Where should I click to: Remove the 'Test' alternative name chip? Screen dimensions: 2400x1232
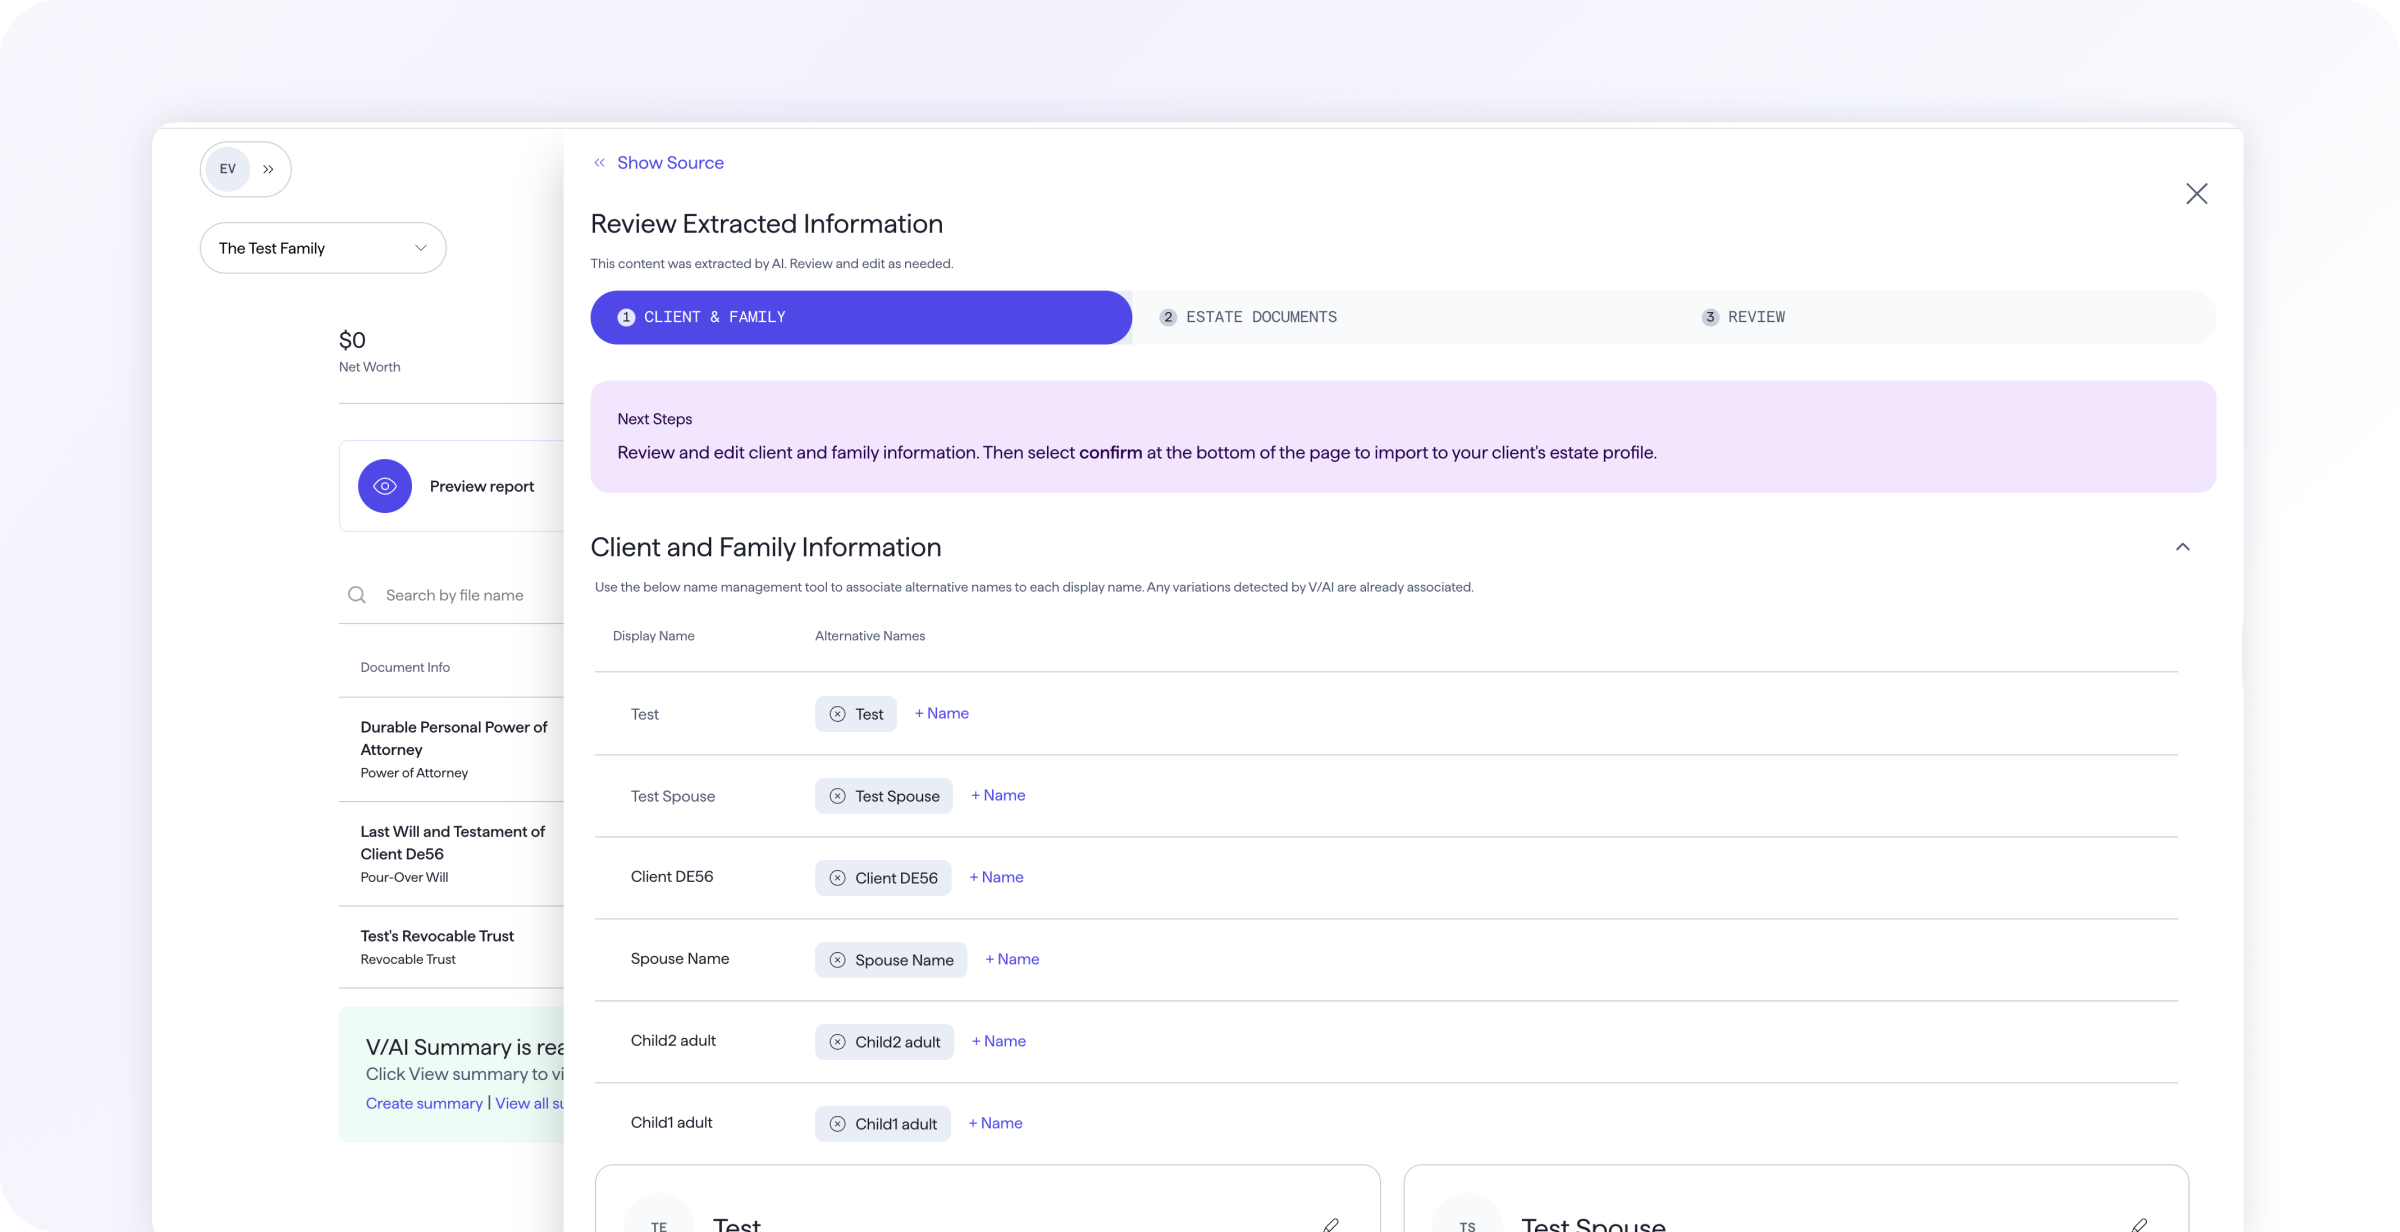coord(837,714)
